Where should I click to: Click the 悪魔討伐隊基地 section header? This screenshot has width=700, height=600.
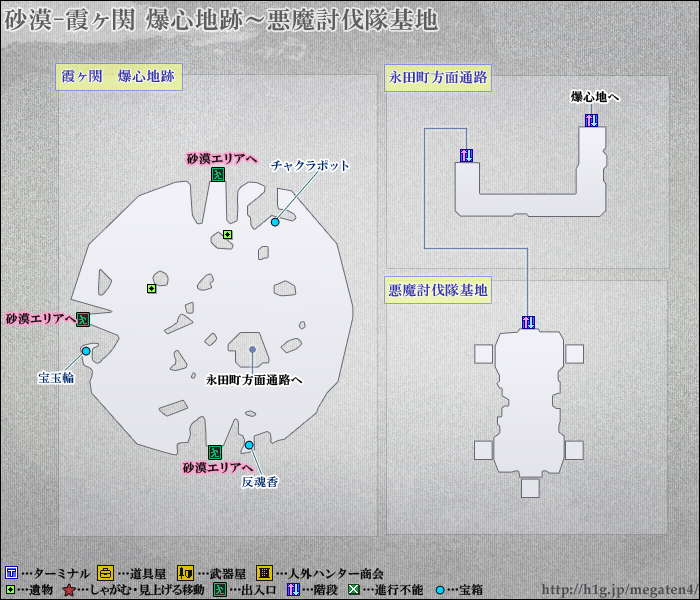tap(438, 291)
